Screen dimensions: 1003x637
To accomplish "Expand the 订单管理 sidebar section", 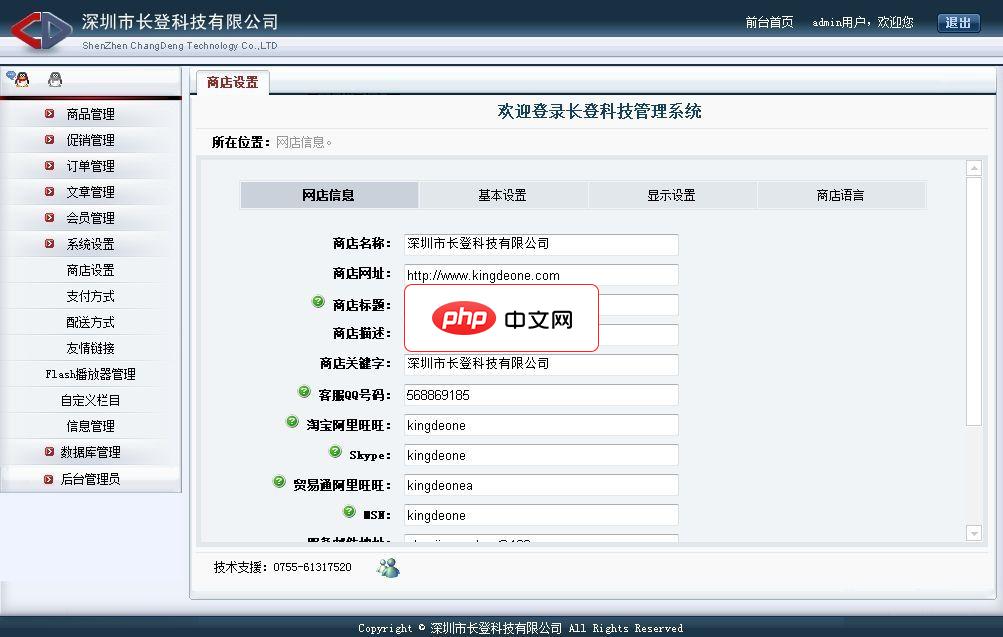I will (x=90, y=166).
